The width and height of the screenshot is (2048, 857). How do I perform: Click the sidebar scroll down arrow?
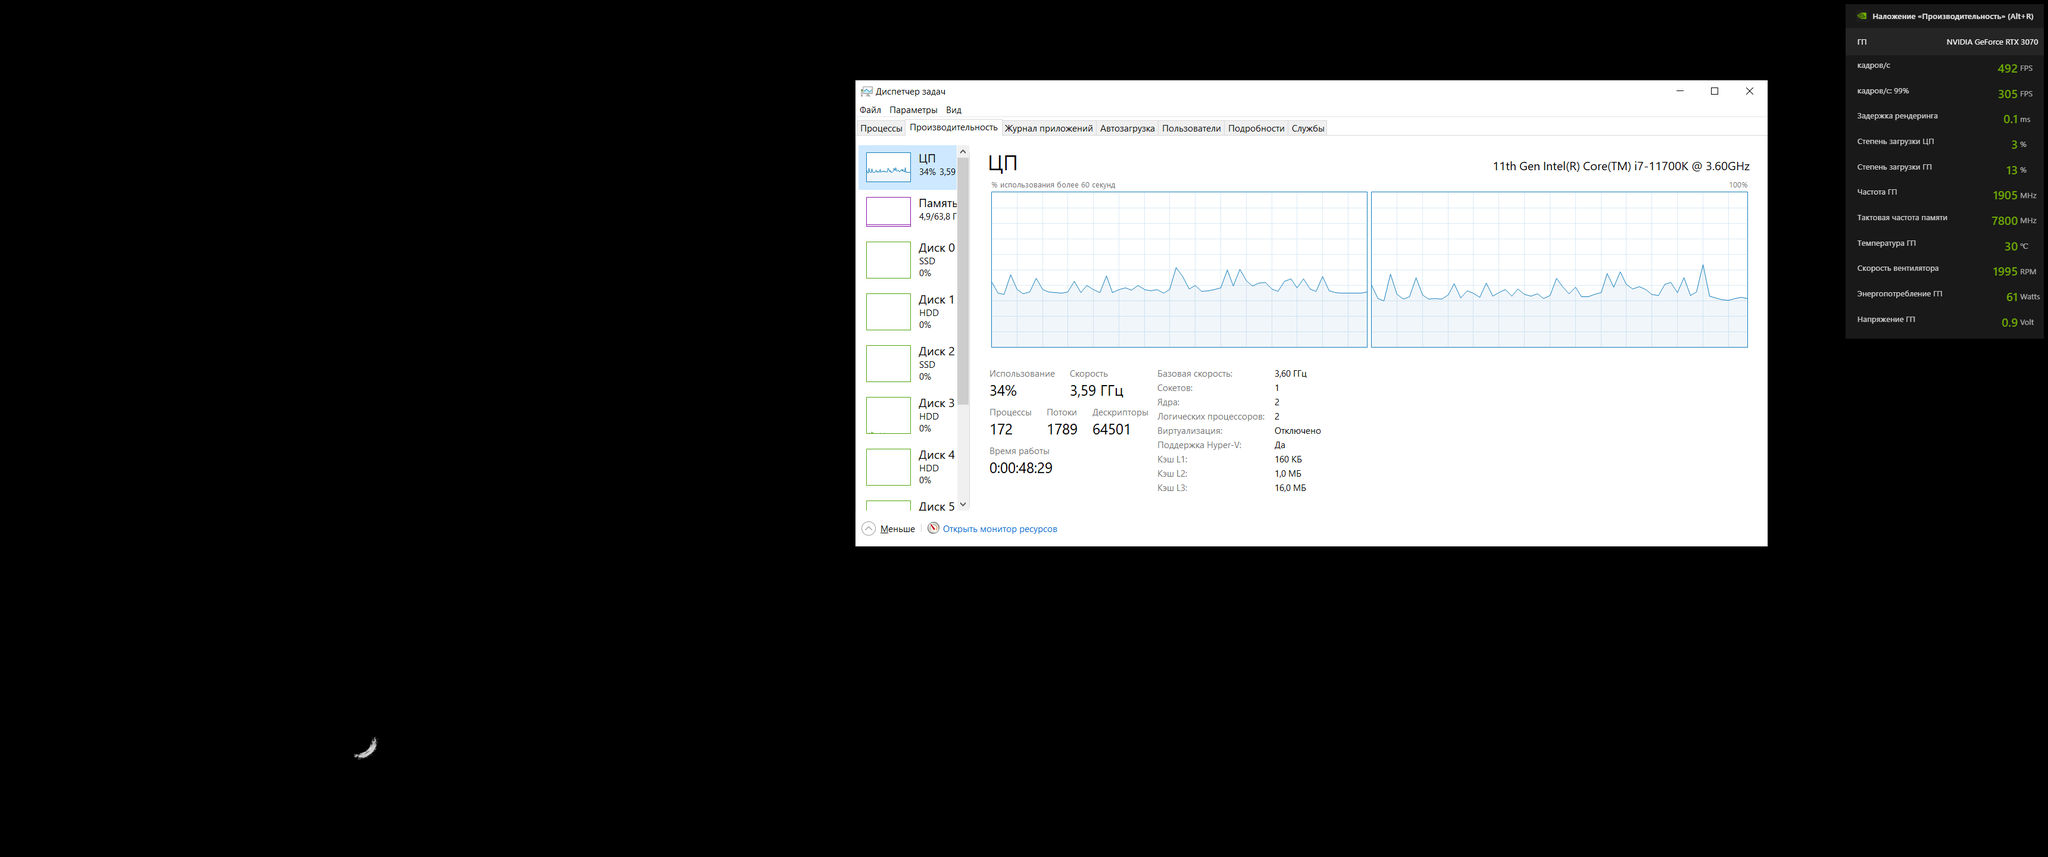(963, 505)
